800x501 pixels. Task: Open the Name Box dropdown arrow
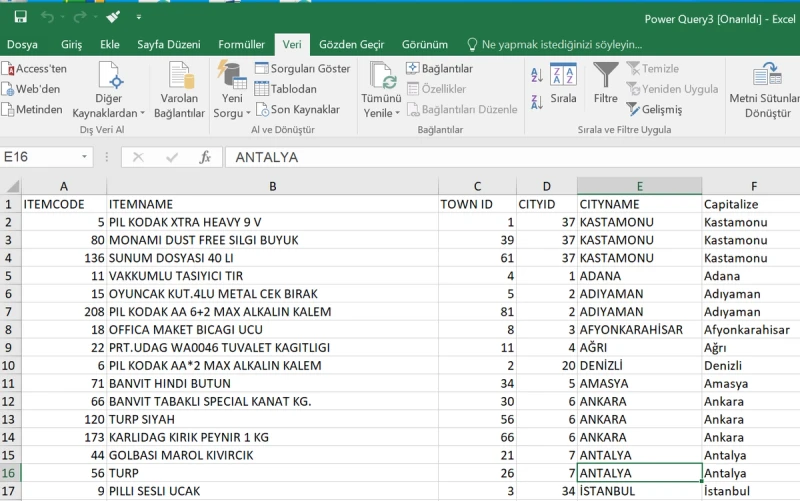pos(85,157)
